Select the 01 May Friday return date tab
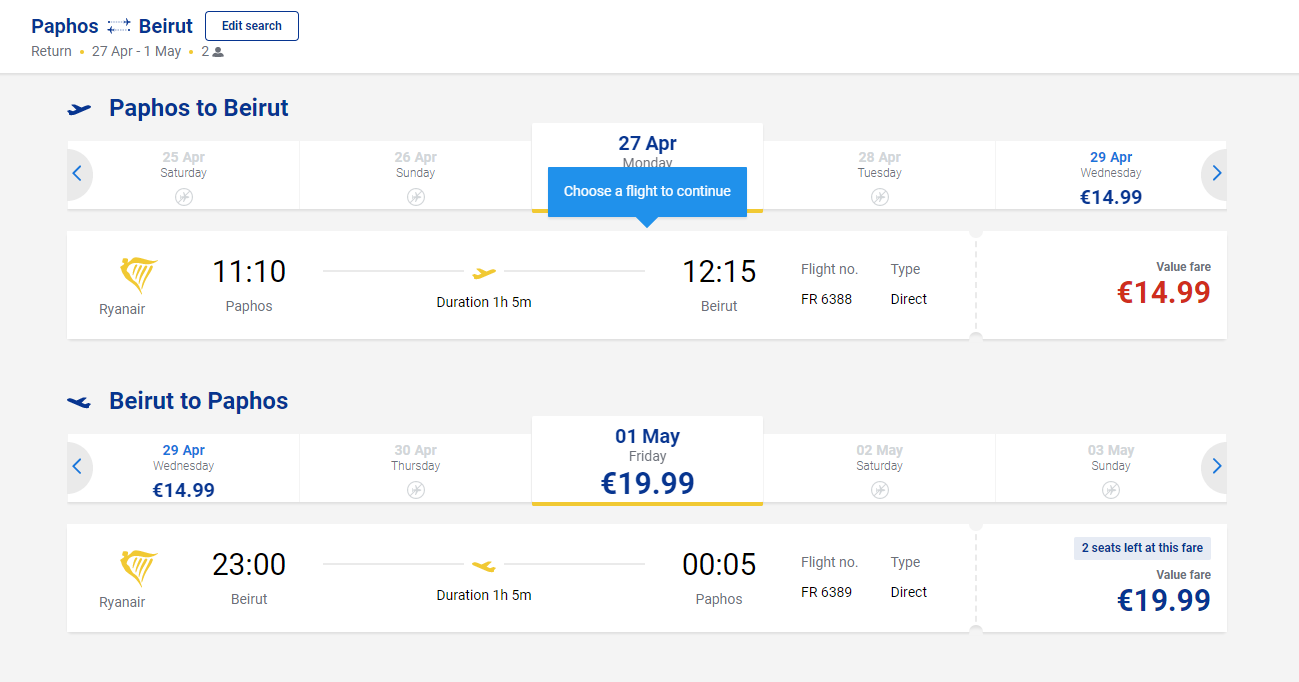The image size is (1299, 682). tap(647, 461)
